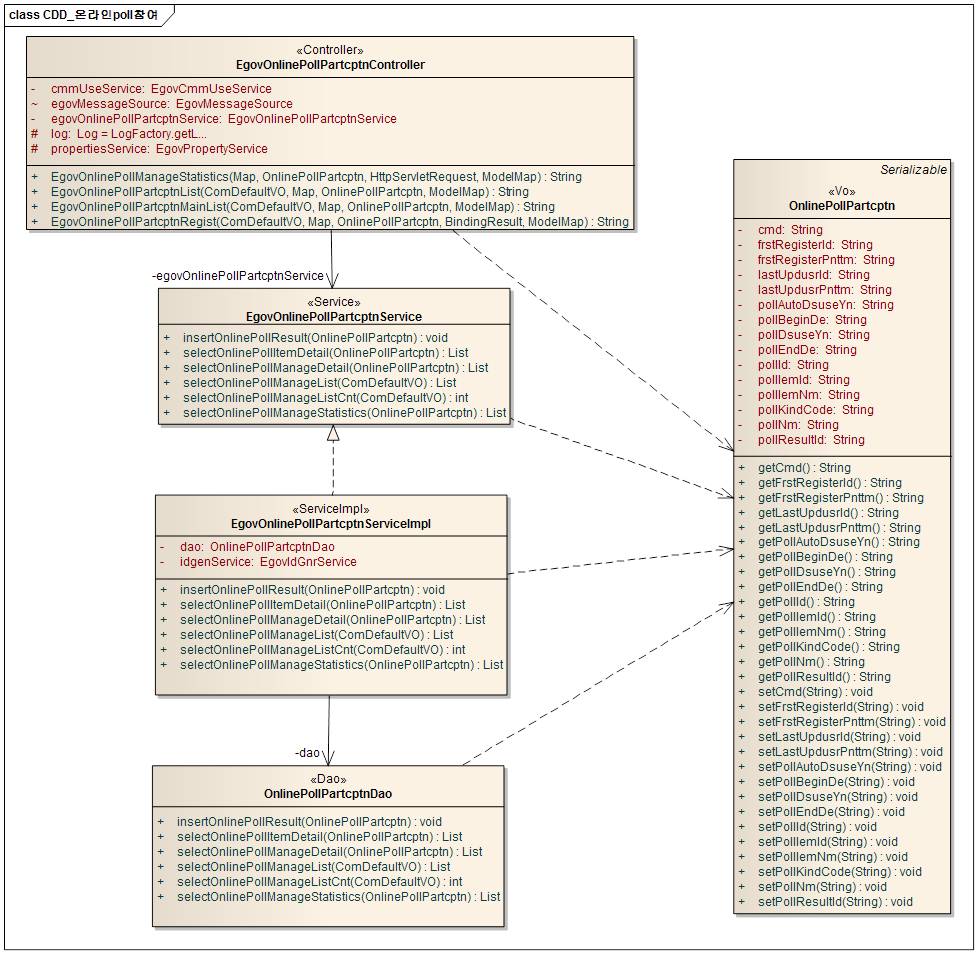Select the setPollResultId(String) method

[x=835, y=902]
